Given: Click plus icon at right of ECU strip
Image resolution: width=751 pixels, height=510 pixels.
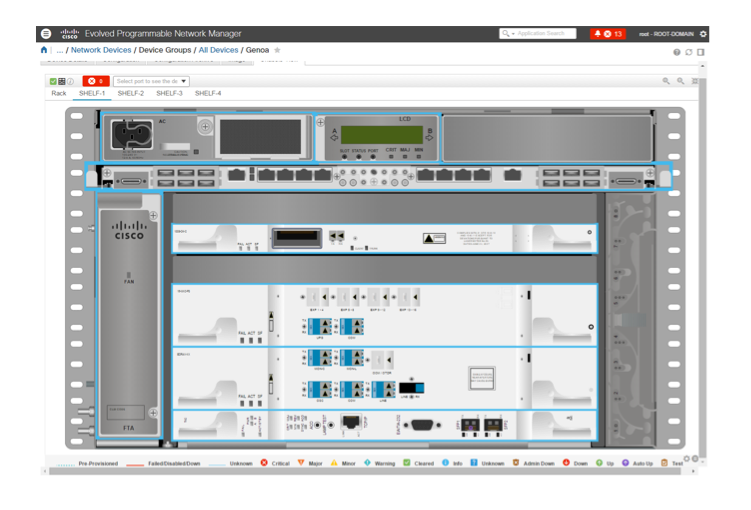Looking at the screenshot, I should [x=650, y=173].
